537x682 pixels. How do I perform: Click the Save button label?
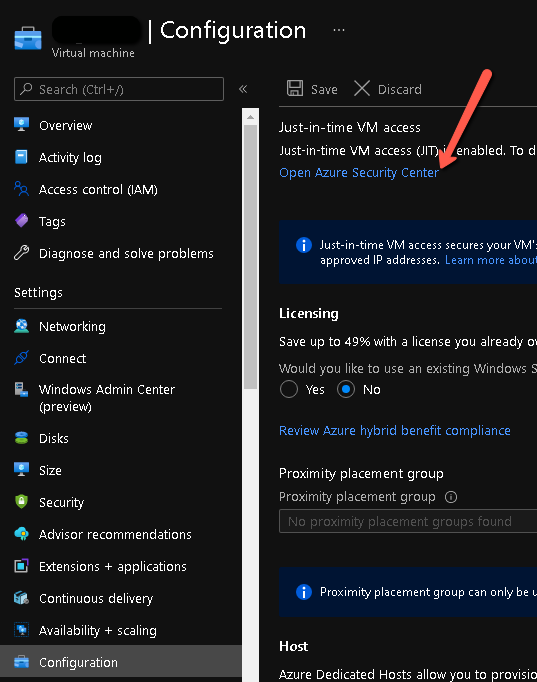[324, 89]
